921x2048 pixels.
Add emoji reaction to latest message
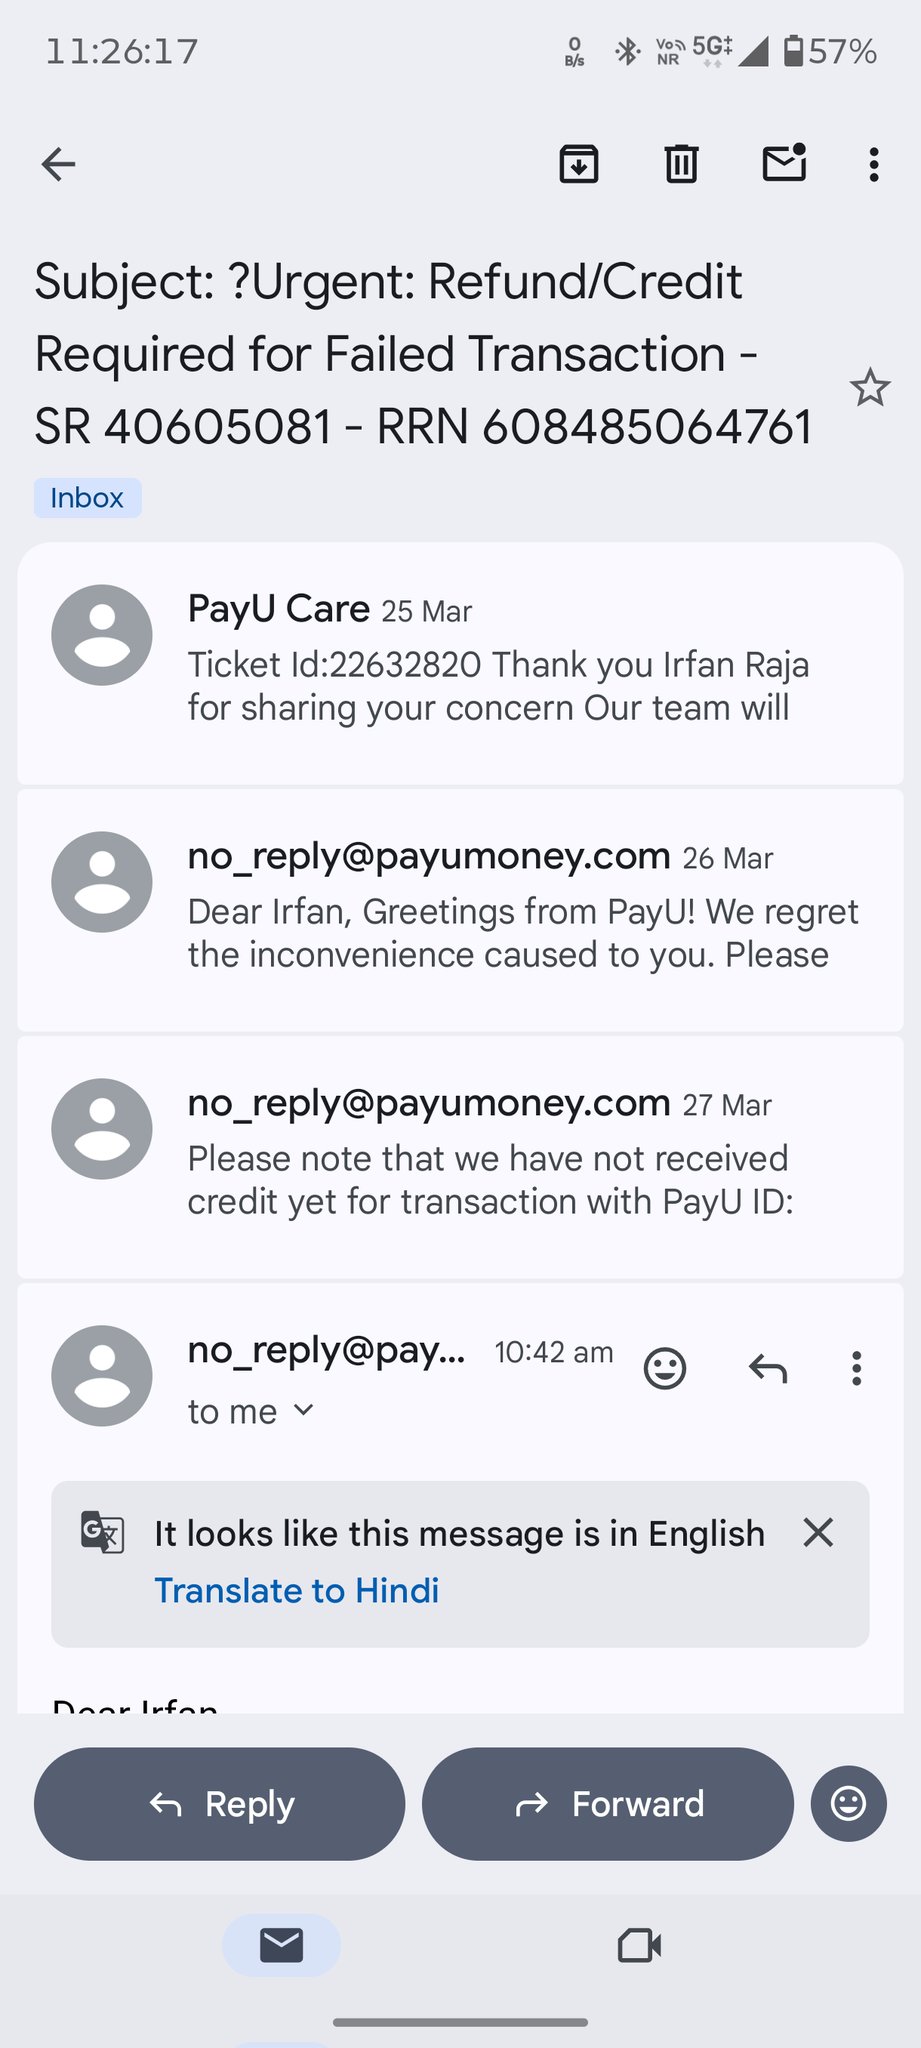[665, 1368]
